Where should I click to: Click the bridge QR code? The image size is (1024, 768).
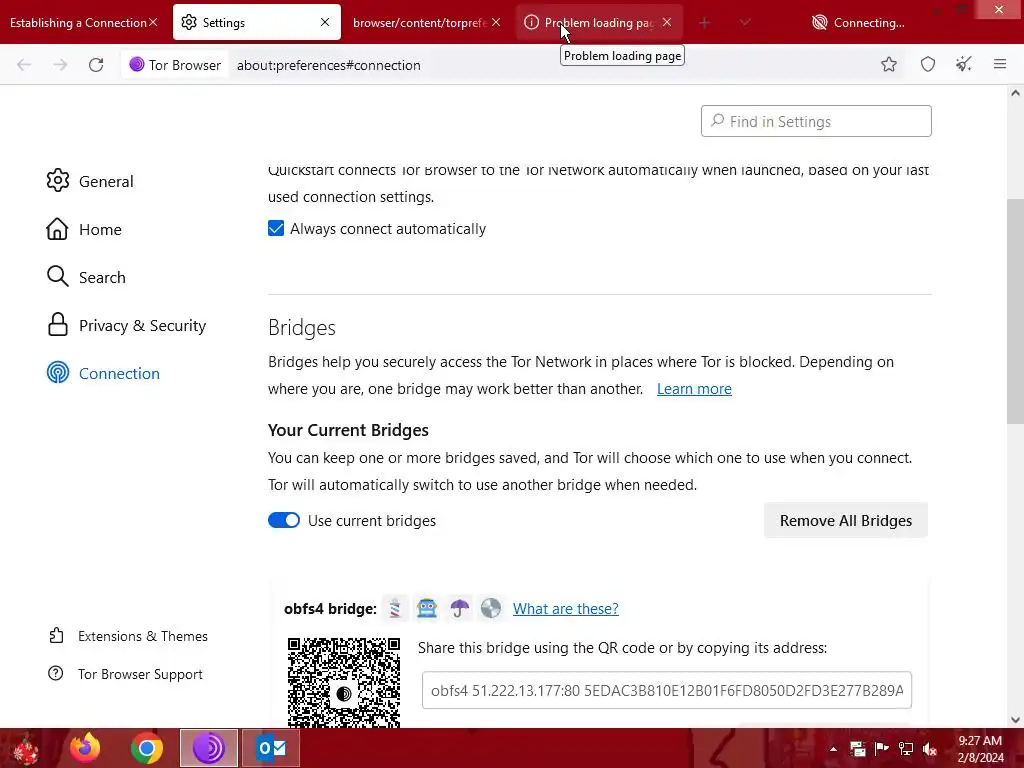pyautogui.click(x=344, y=683)
